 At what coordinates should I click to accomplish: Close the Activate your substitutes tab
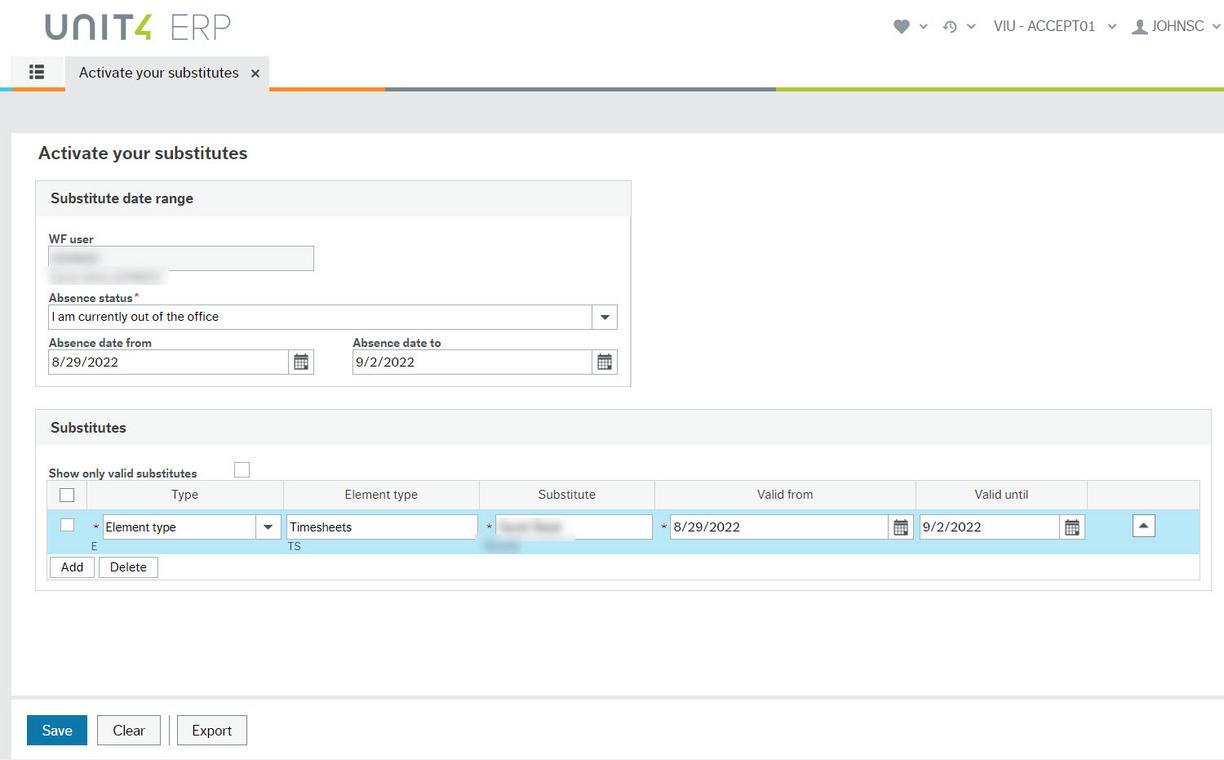[255, 73]
